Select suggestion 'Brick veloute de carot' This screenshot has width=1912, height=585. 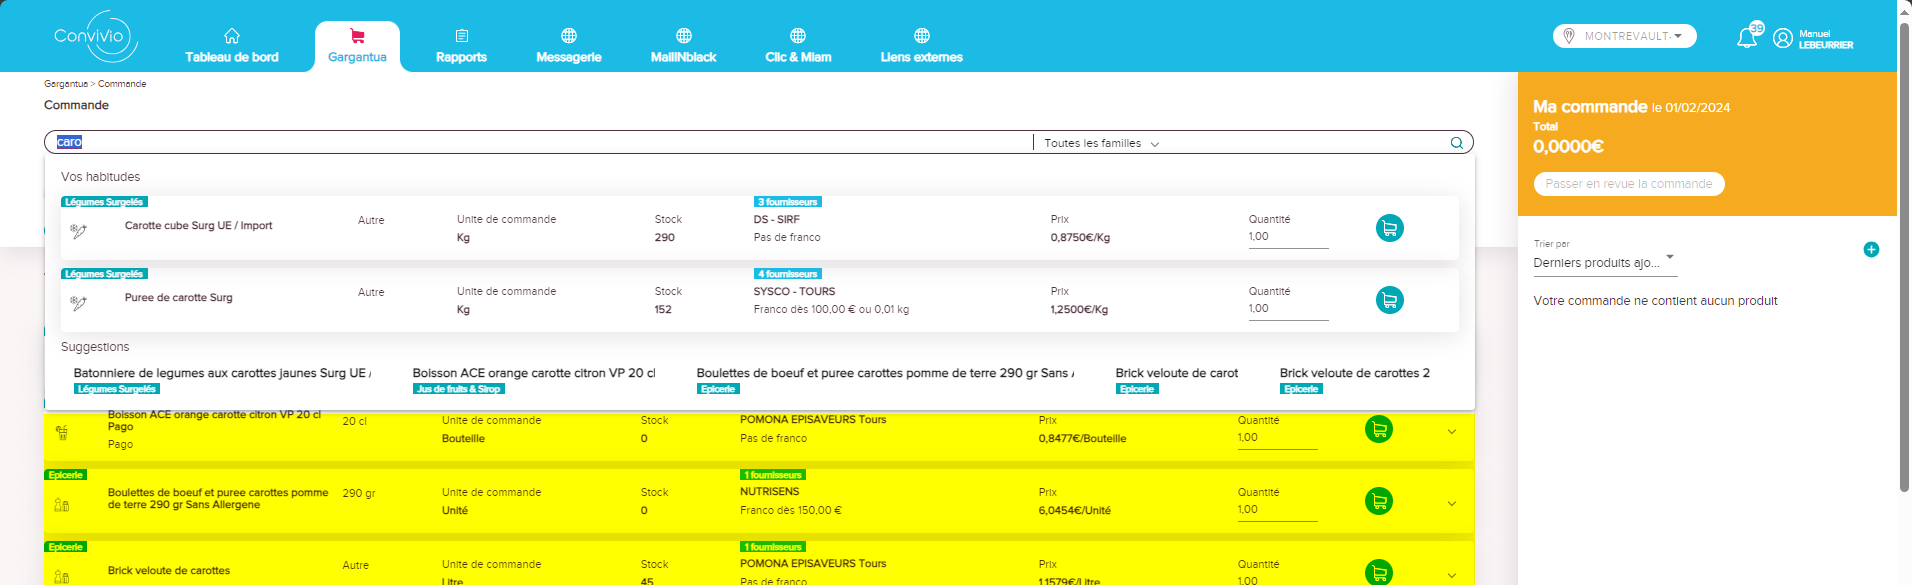(x=1177, y=373)
